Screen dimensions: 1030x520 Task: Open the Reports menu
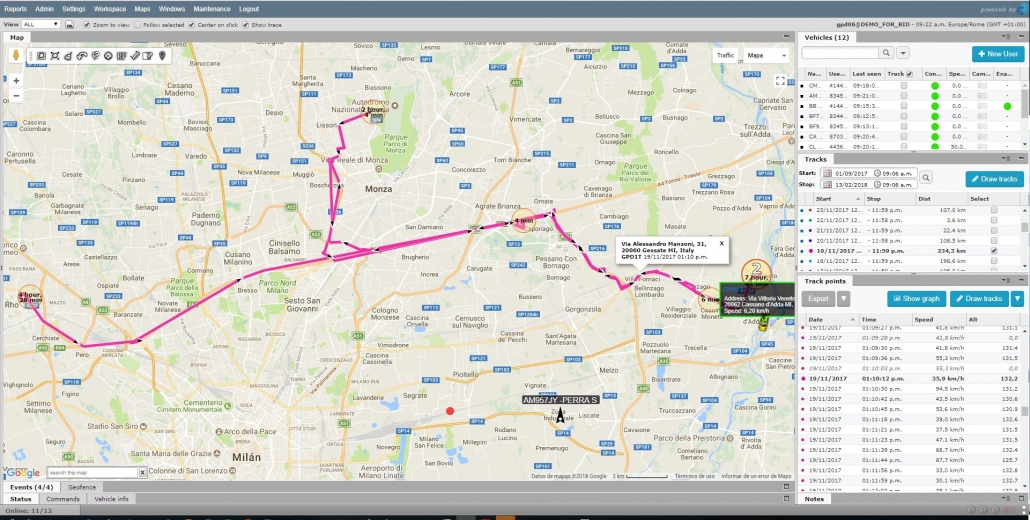(x=15, y=9)
